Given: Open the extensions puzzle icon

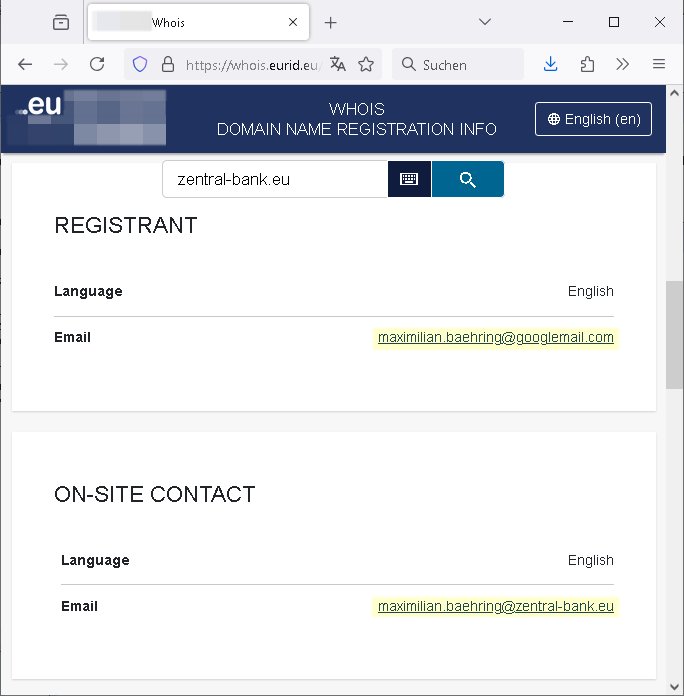Looking at the screenshot, I should [587, 64].
